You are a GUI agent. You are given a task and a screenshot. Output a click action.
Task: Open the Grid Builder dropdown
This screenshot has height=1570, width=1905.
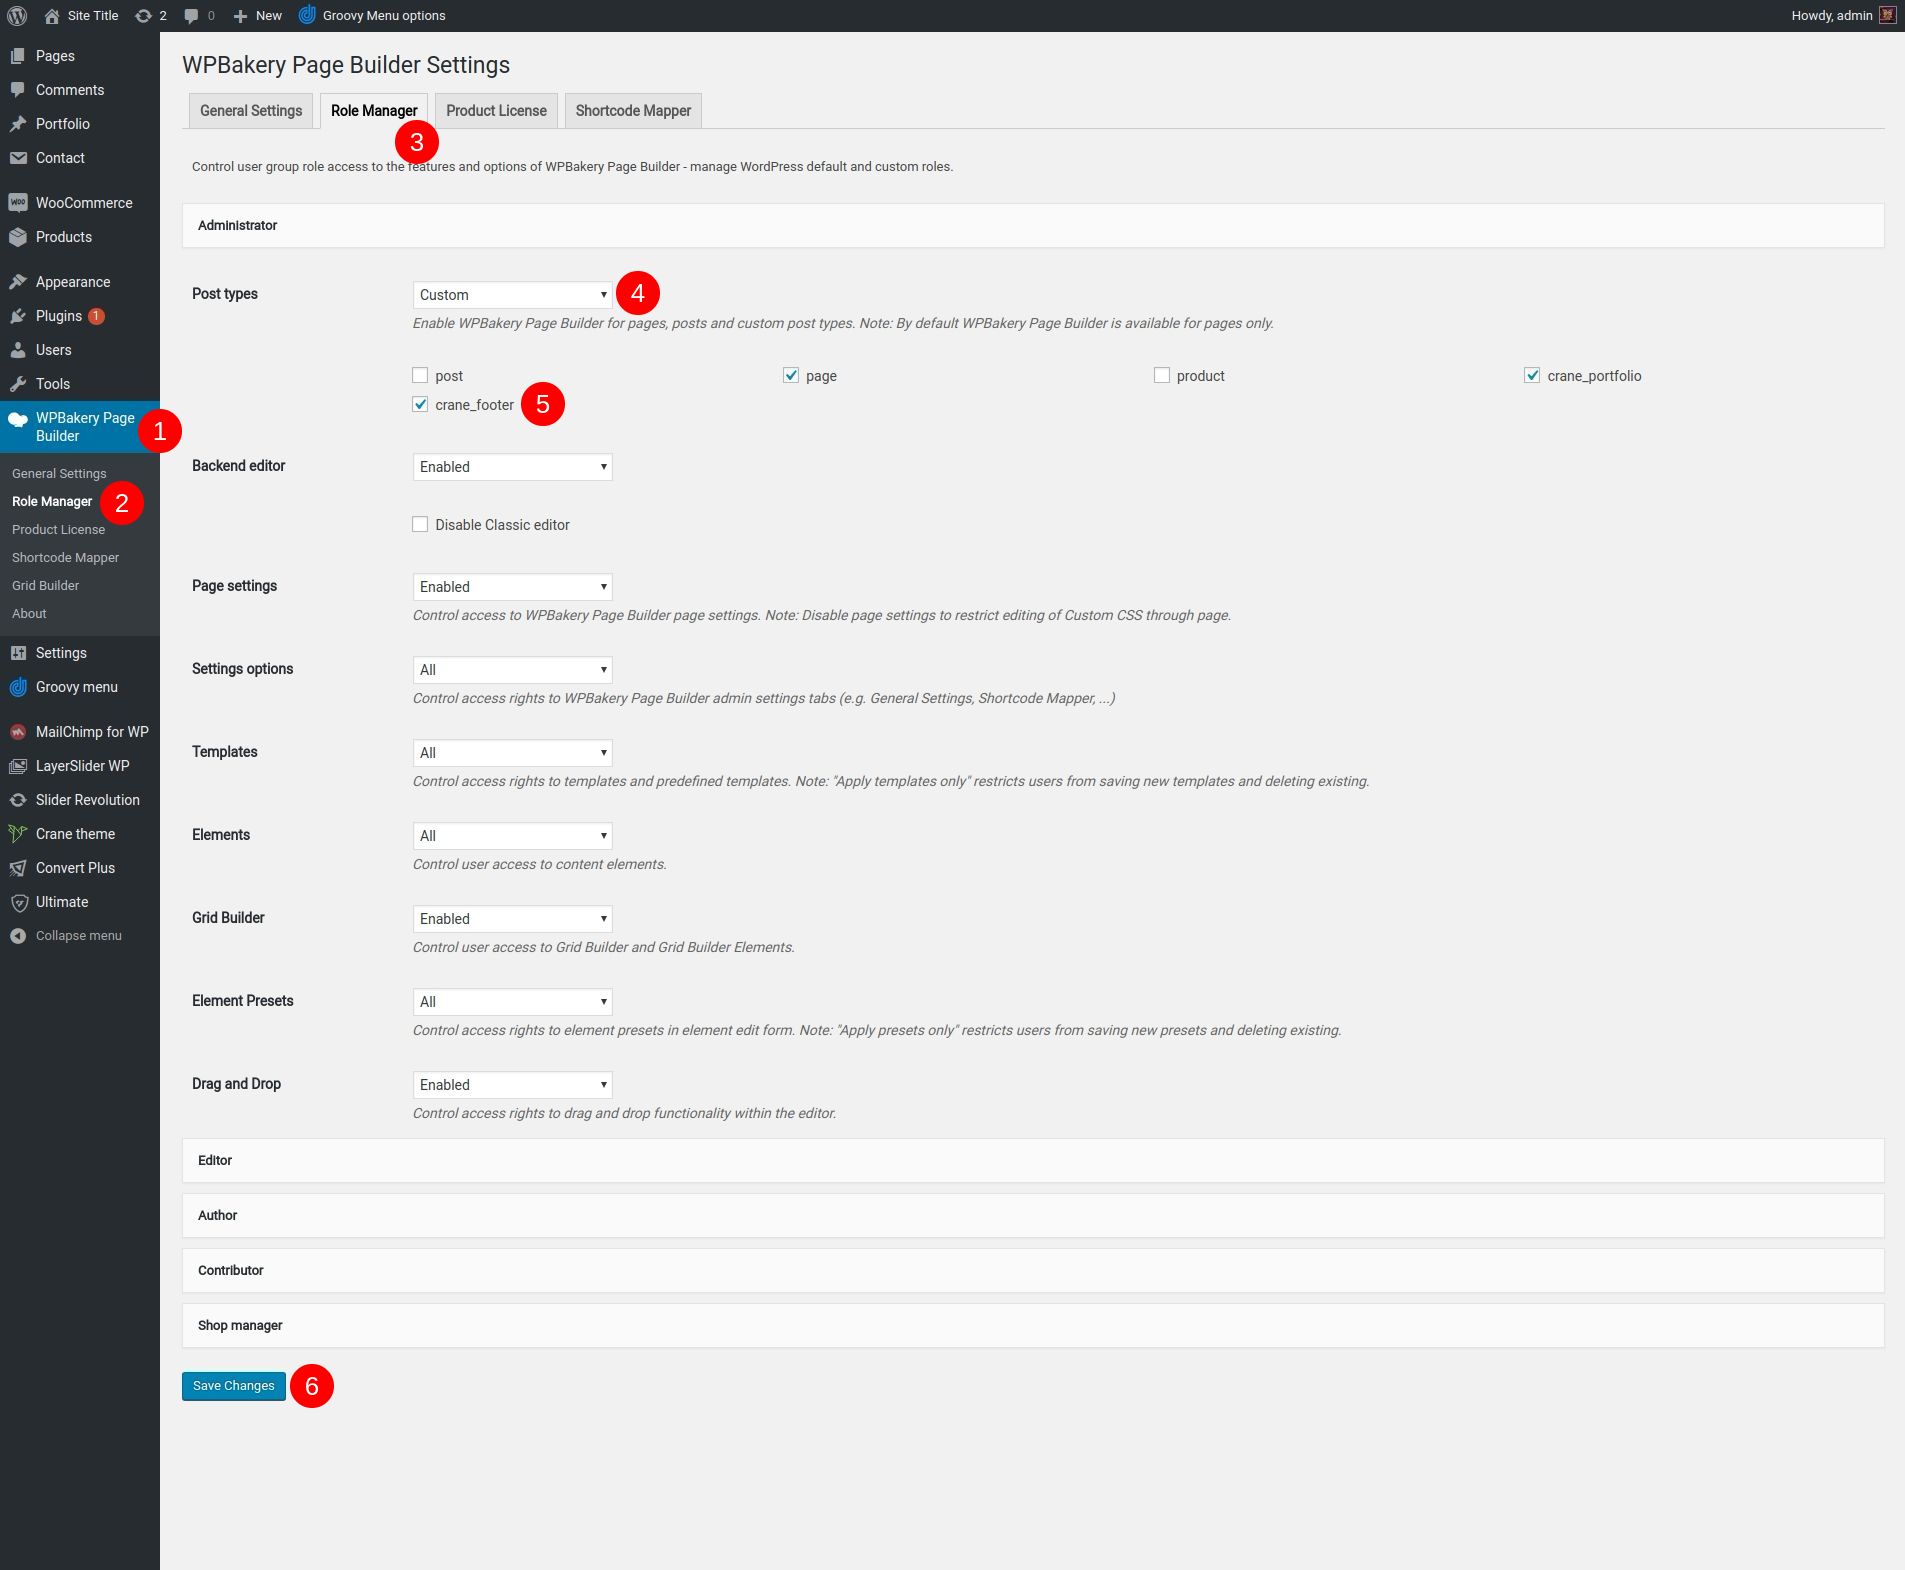(512, 919)
